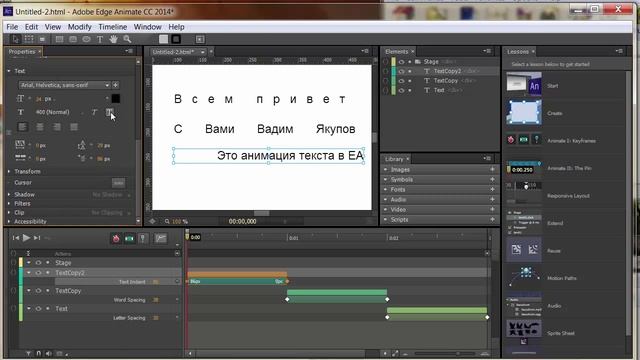Image resolution: width=640 pixels, height=360 pixels.
Task: Click the toolbar border color swatch
Action: pos(176,39)
